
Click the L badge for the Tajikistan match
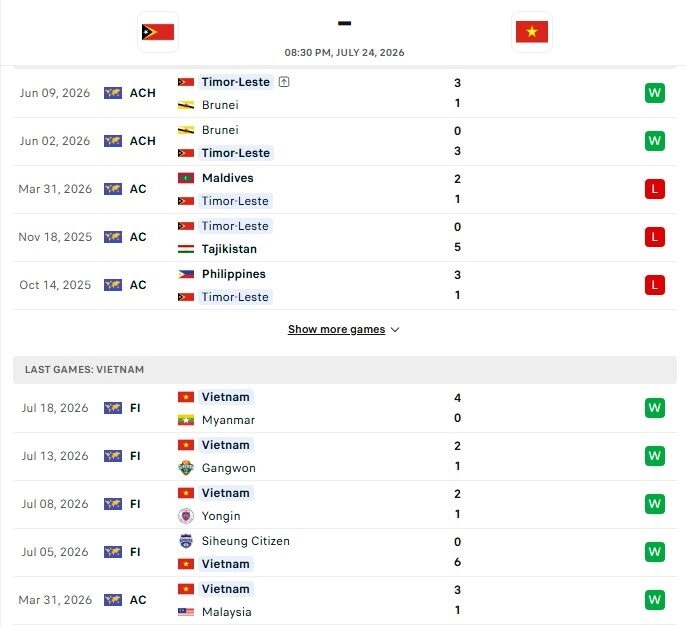(654, 237)
